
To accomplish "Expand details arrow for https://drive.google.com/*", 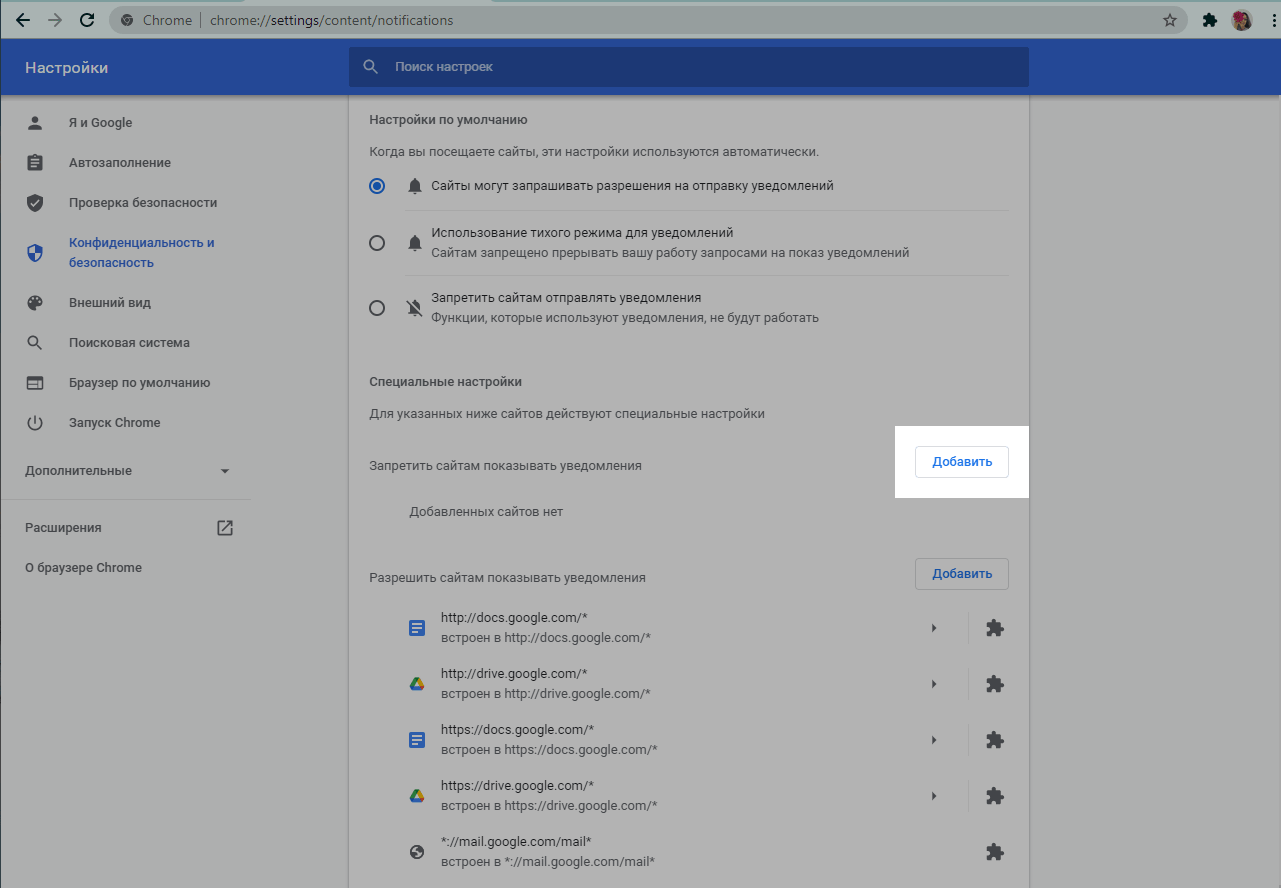I will point(934,796).
